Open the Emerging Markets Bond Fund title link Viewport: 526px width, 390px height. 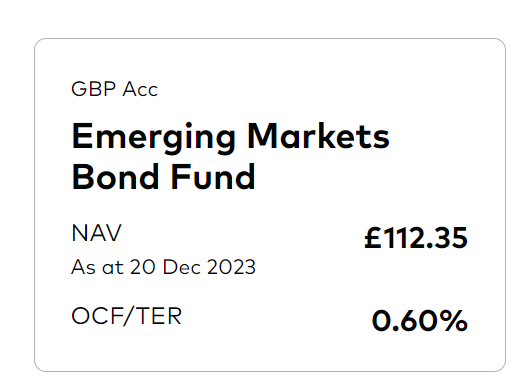230,156
